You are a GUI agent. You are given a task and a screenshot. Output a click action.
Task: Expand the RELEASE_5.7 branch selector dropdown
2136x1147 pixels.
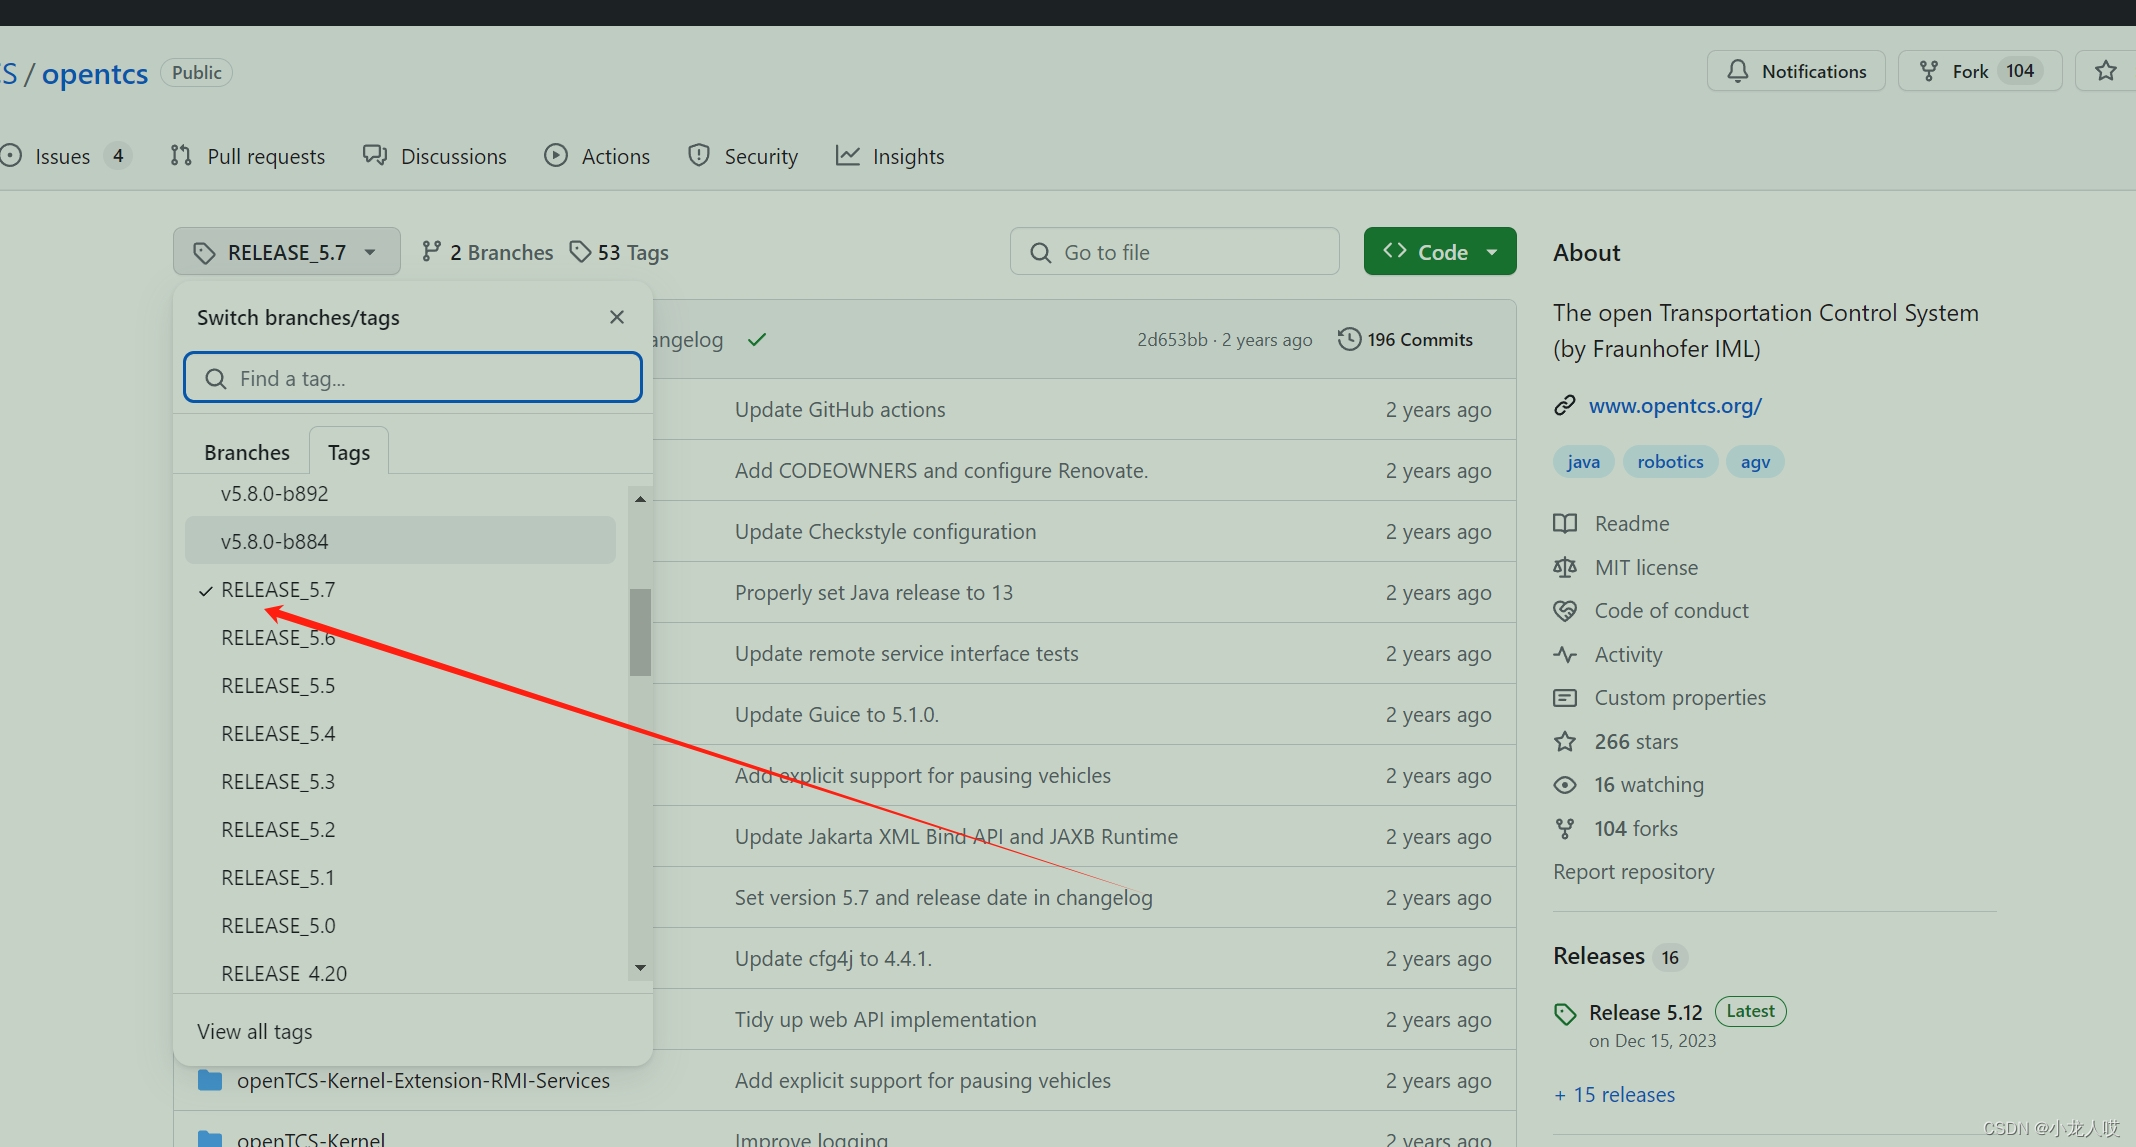pos(286,252)
